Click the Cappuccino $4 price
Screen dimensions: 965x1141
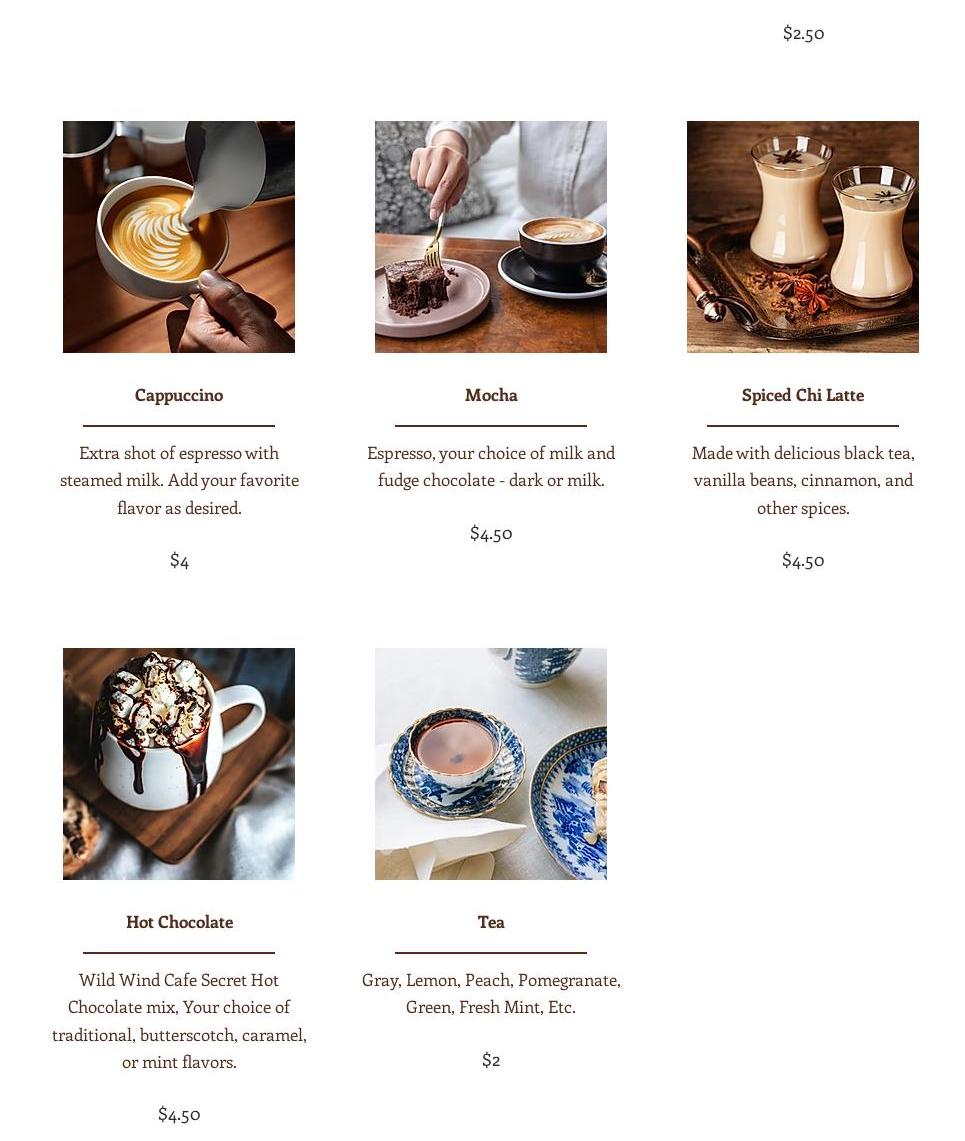point(179,560)
